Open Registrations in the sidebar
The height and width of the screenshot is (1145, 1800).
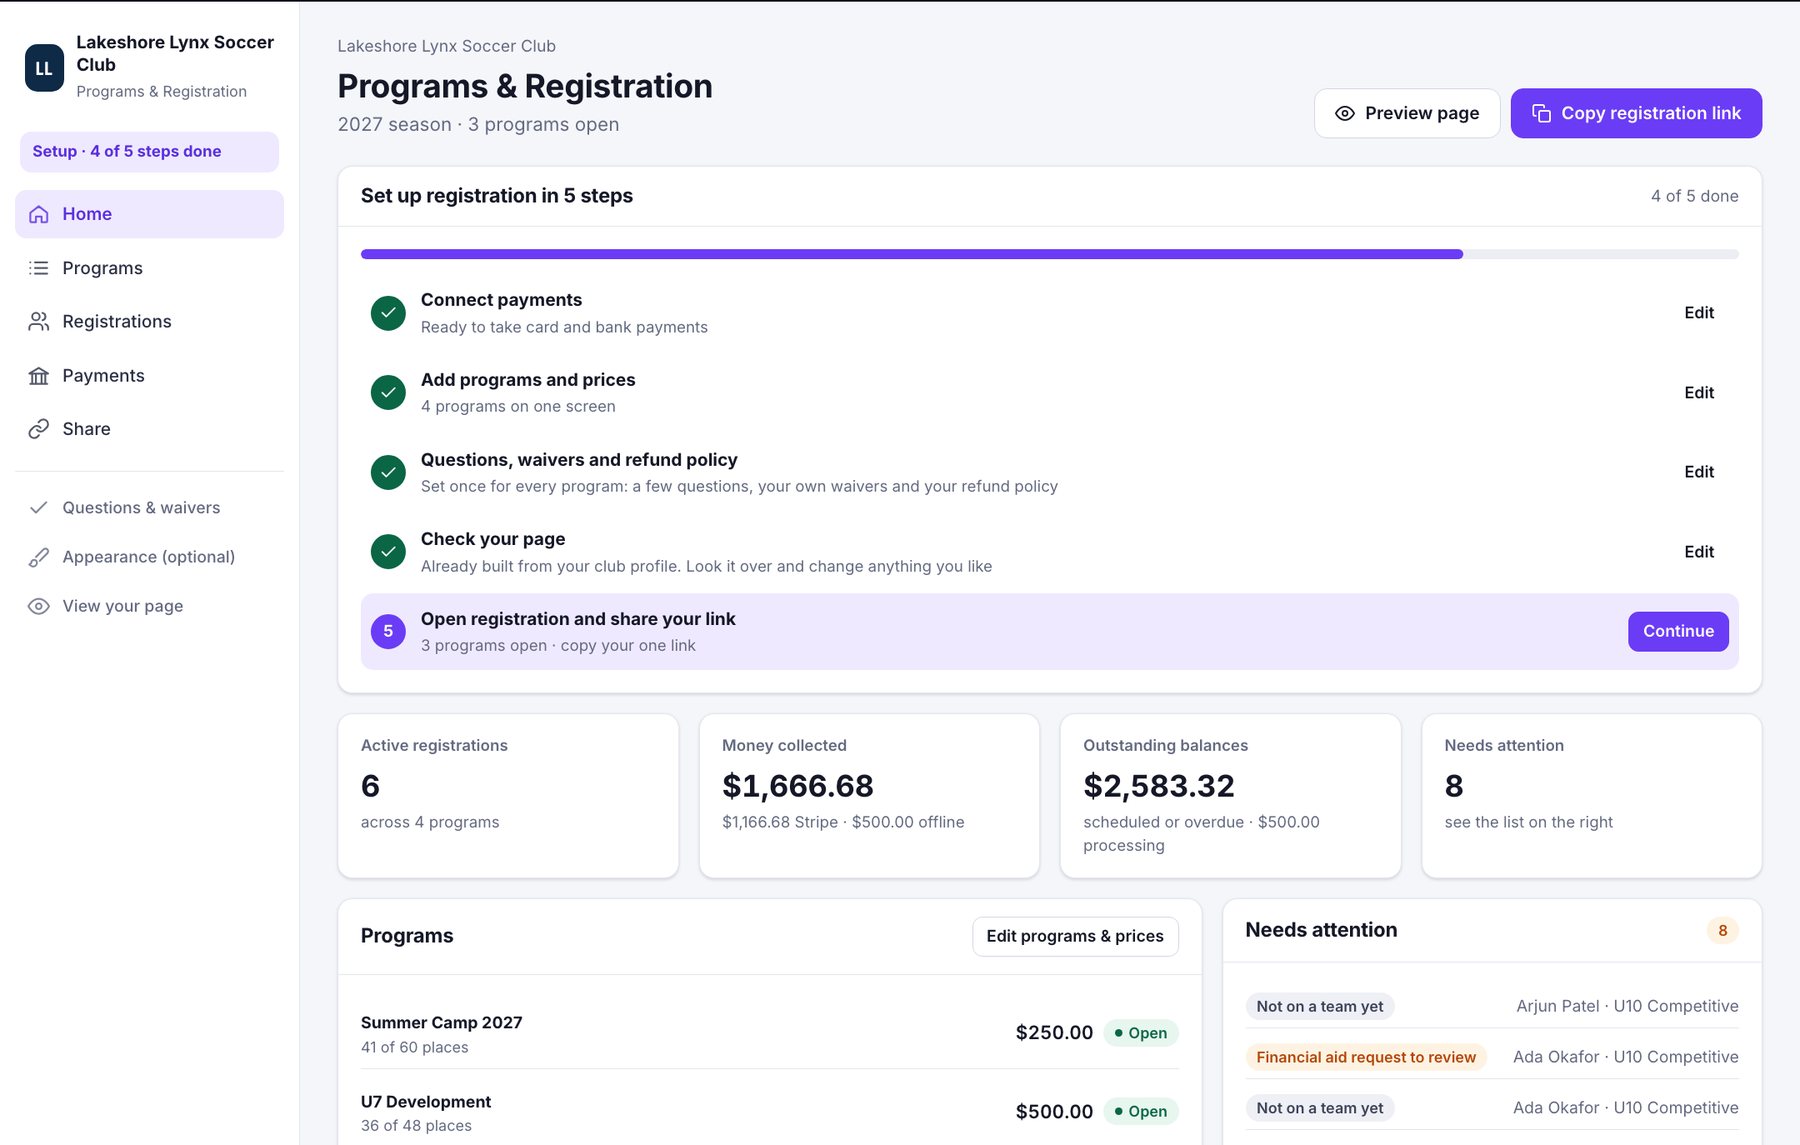click(149, 321)
